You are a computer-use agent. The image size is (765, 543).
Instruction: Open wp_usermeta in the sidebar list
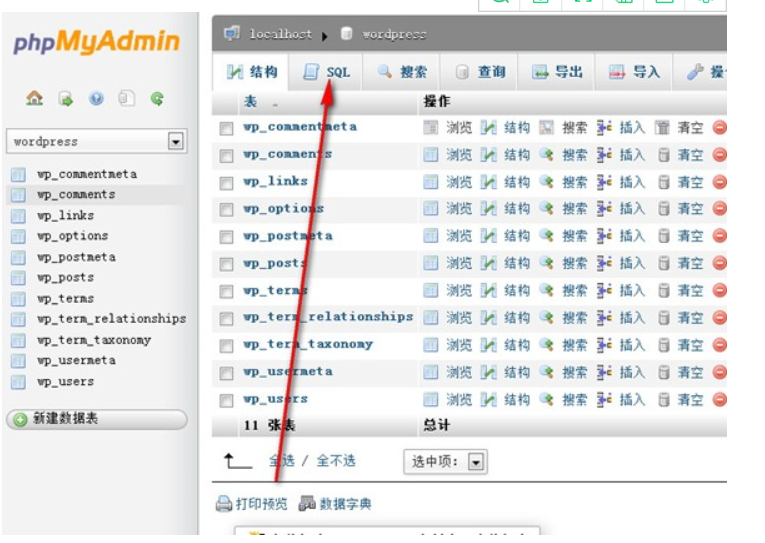(77, 361)
